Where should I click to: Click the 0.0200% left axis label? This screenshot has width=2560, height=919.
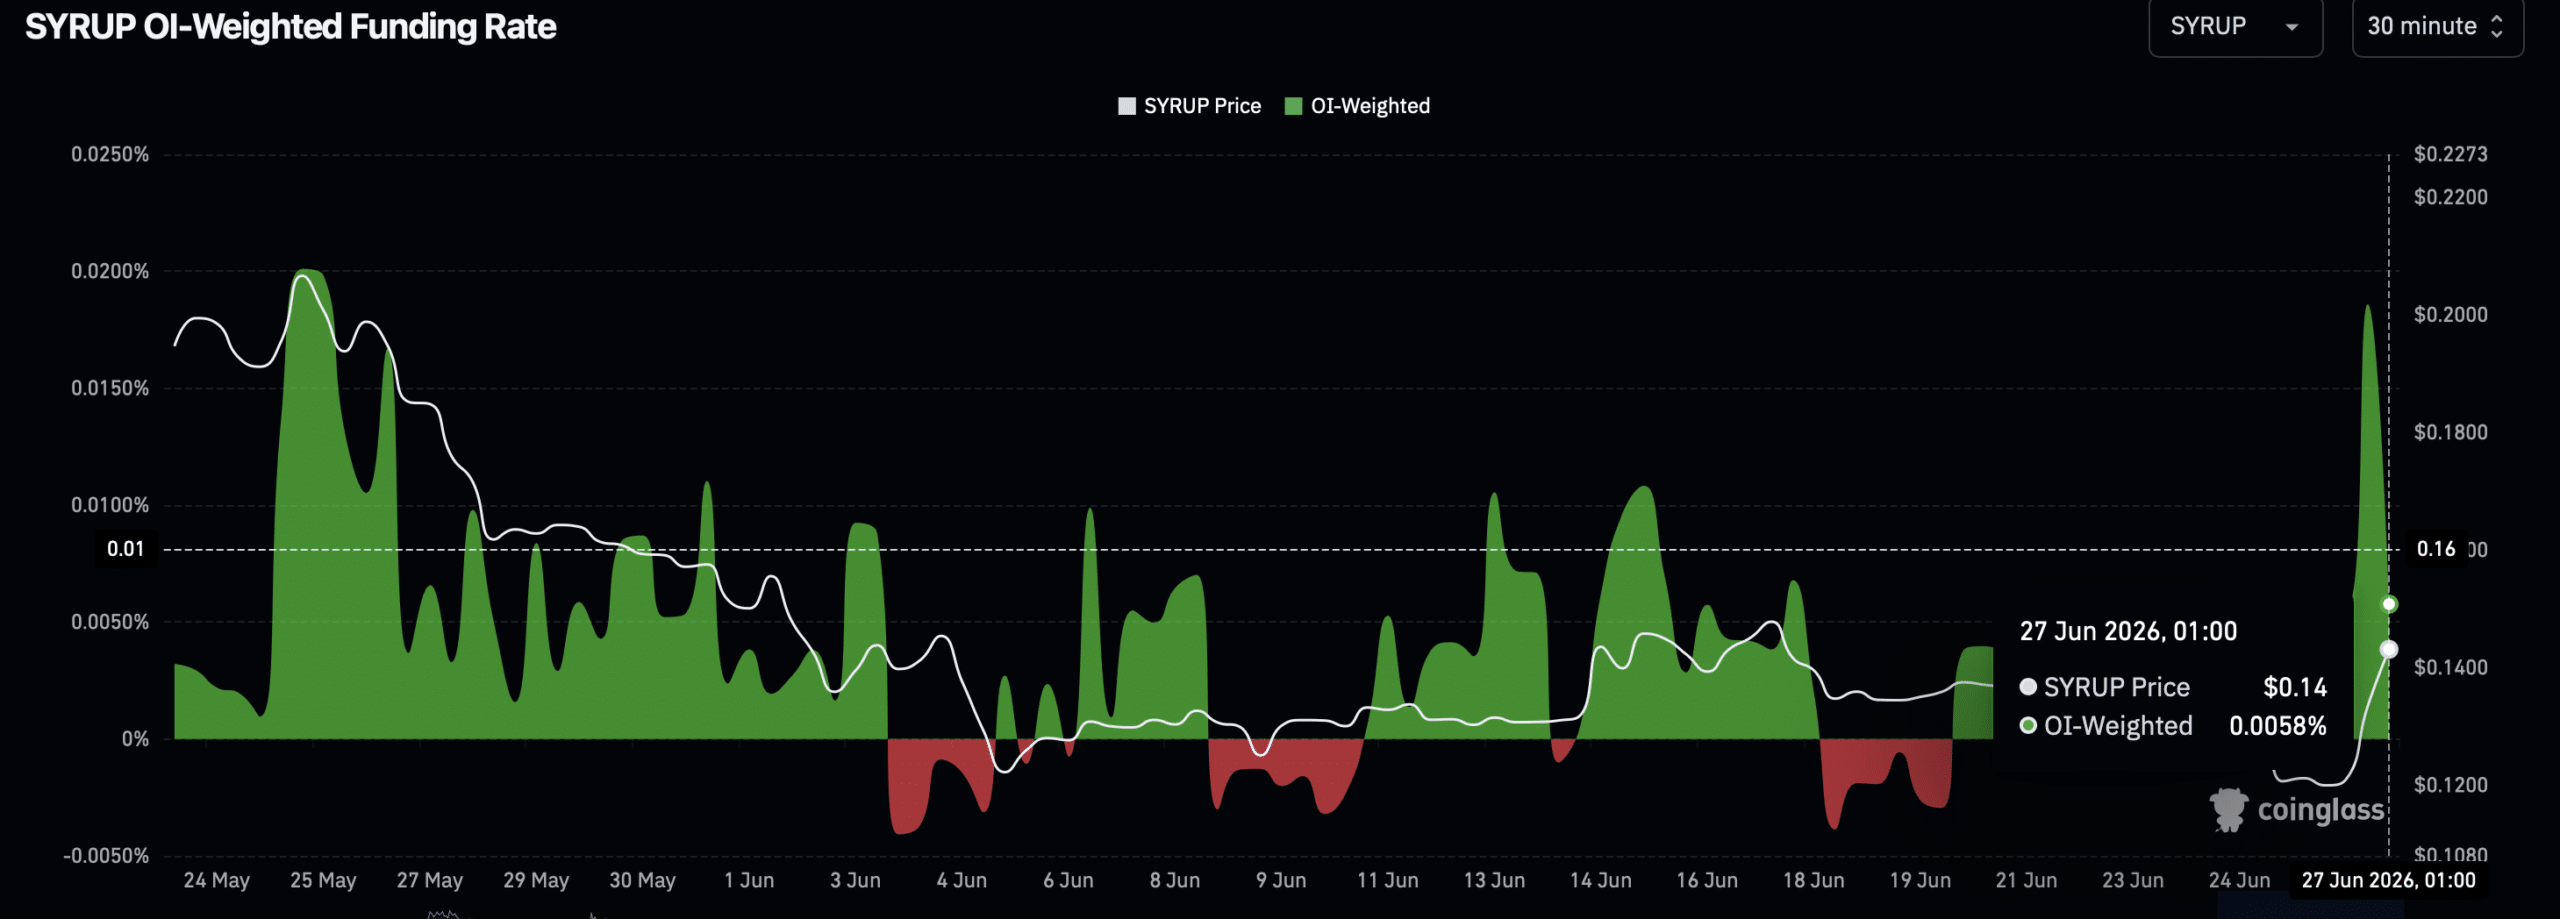click(x=110, y=271)
